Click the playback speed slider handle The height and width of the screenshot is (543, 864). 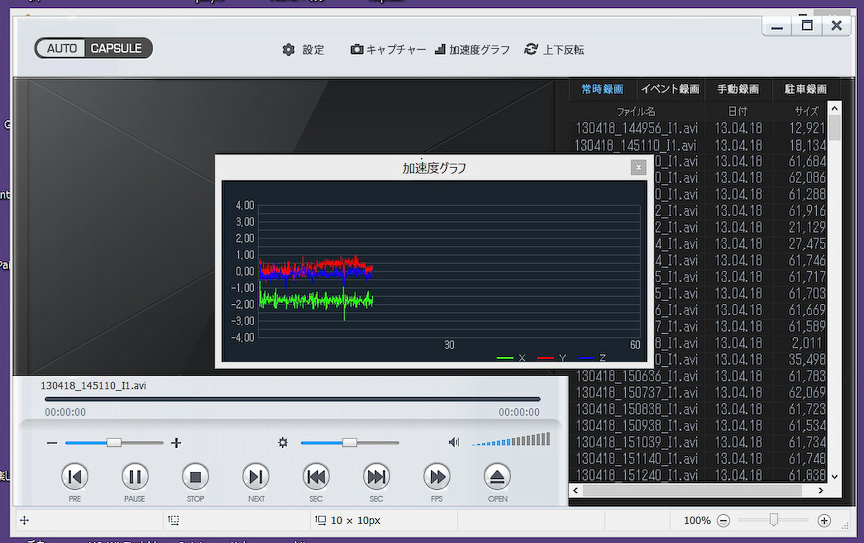click(x=114, y=443)
